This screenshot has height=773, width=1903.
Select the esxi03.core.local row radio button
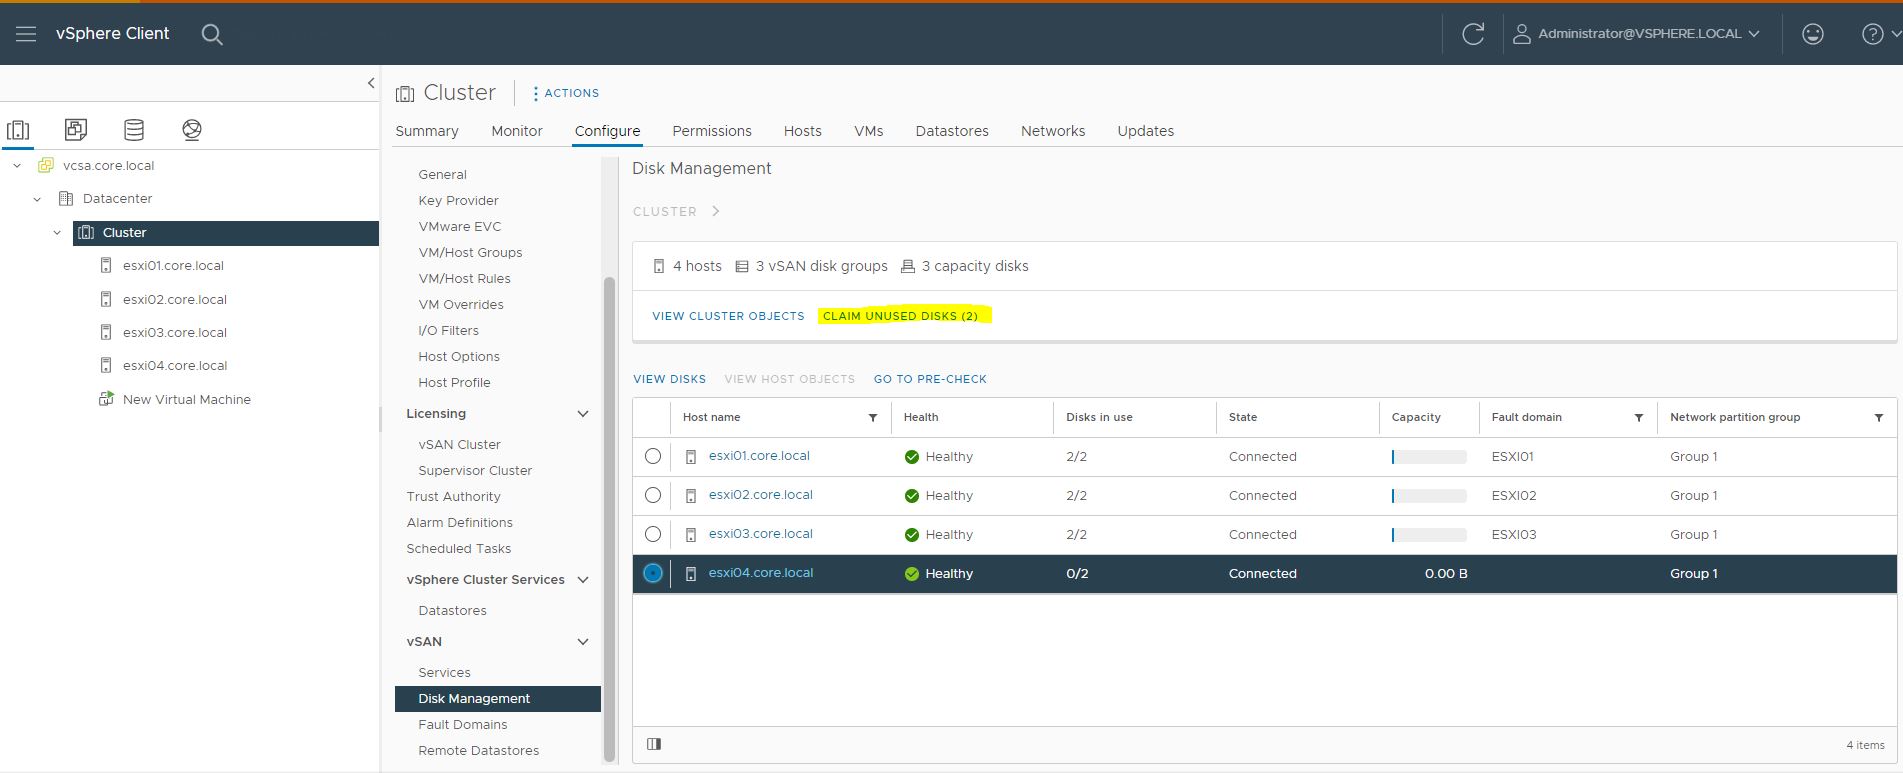point(653,534)
